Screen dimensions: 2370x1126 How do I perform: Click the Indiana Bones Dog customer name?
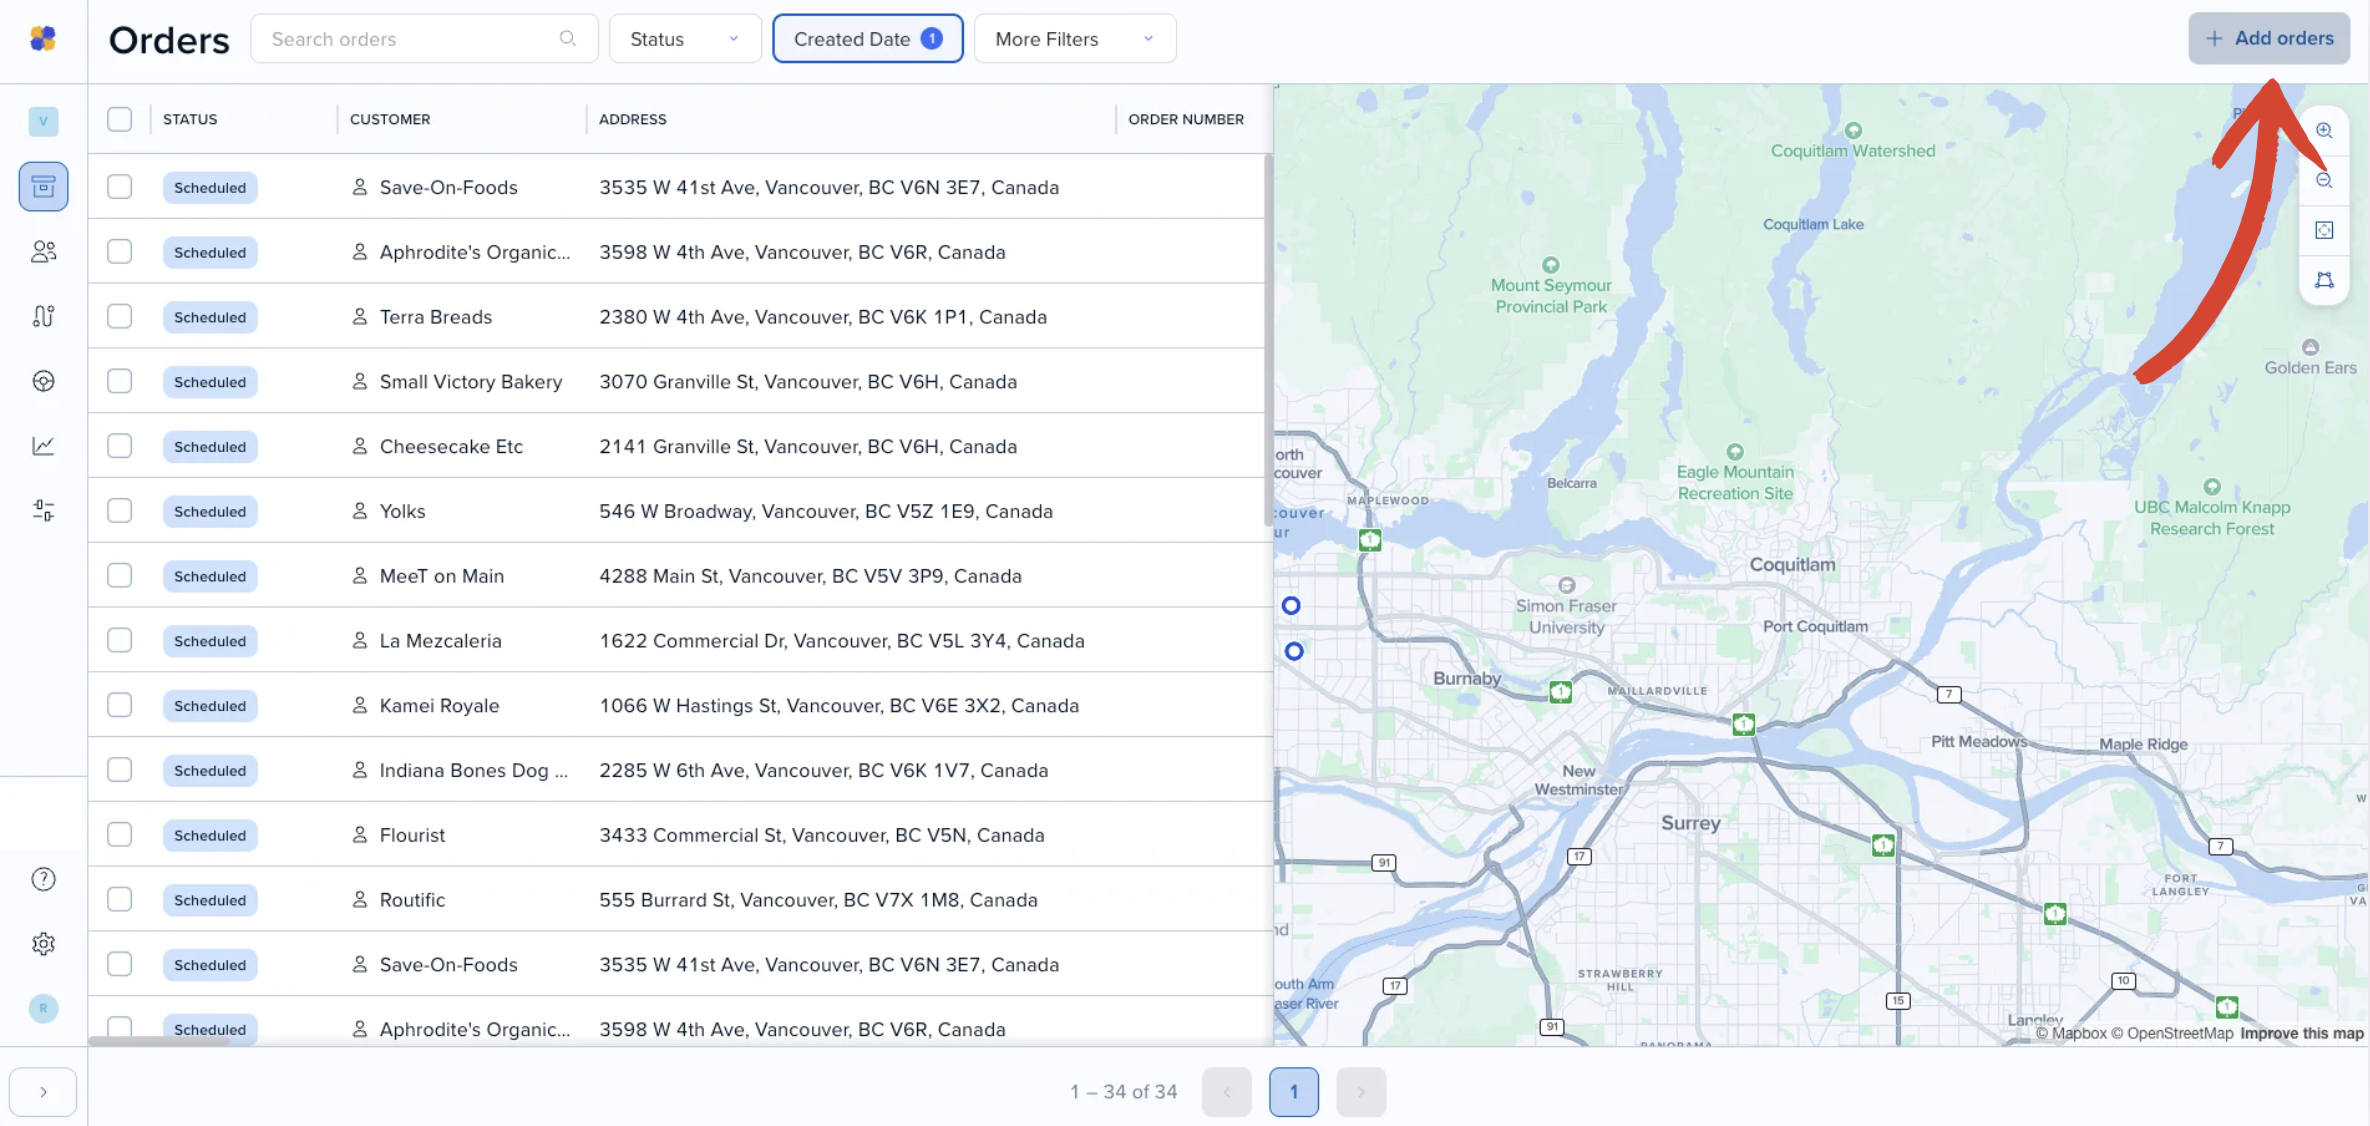(x=474, y=770)
